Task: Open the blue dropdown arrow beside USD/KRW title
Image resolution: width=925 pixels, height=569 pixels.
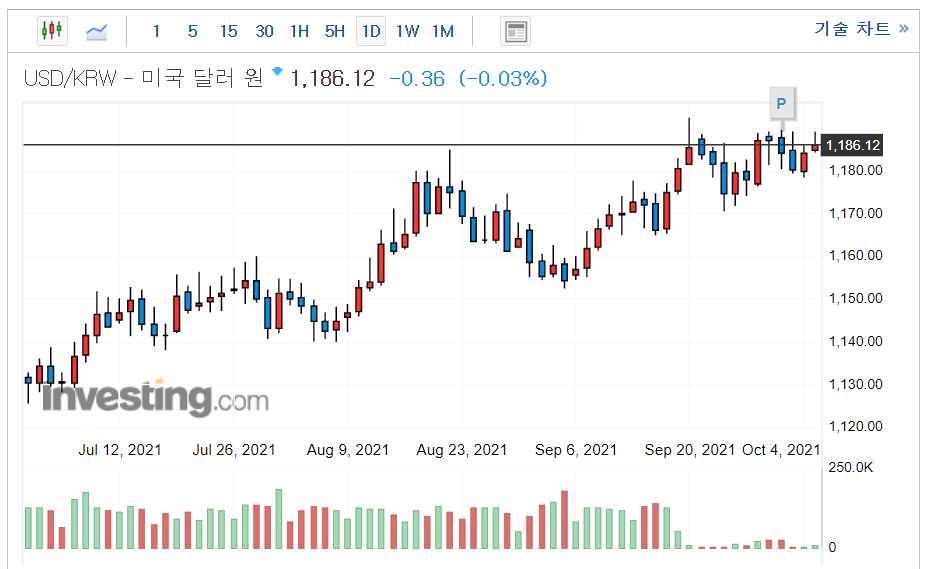Action: pyautogui.click(x=277, y=71)
